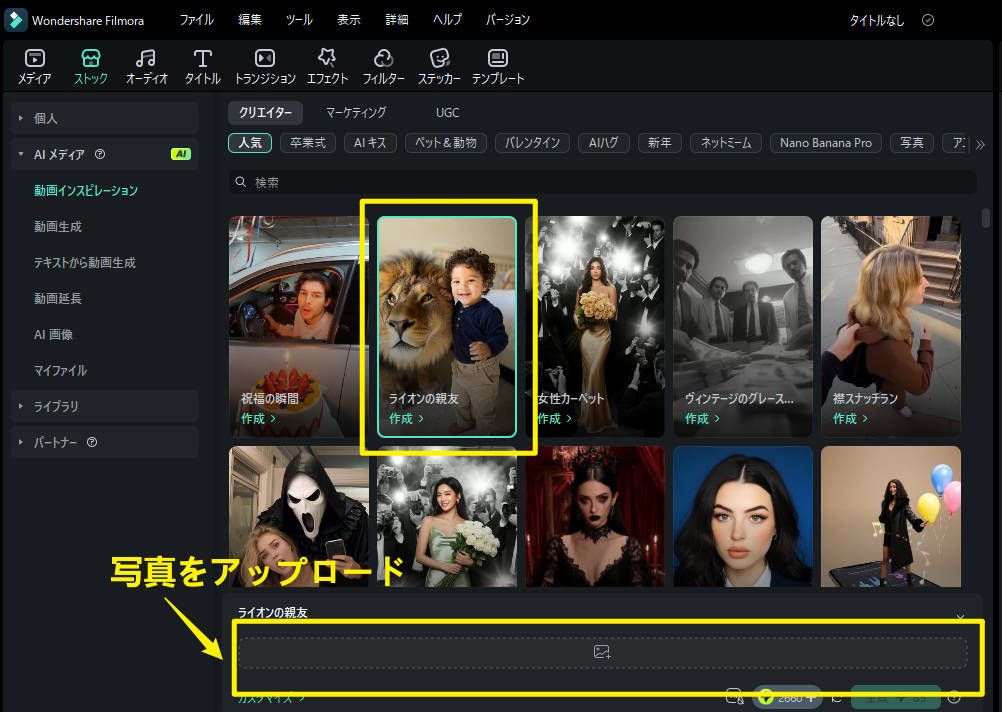Switch to the マーケティング tab
1002x712 pixels.
click(357, 113)
